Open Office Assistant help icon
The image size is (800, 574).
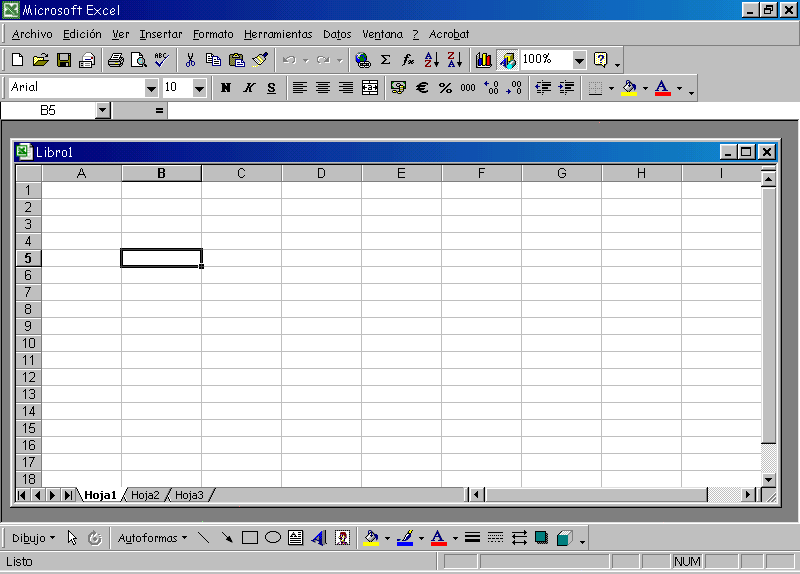coord(601,60)
